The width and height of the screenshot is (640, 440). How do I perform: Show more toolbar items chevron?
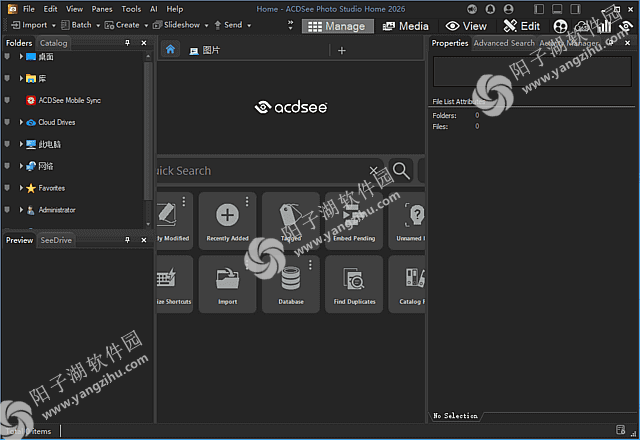tap(290, 25)
